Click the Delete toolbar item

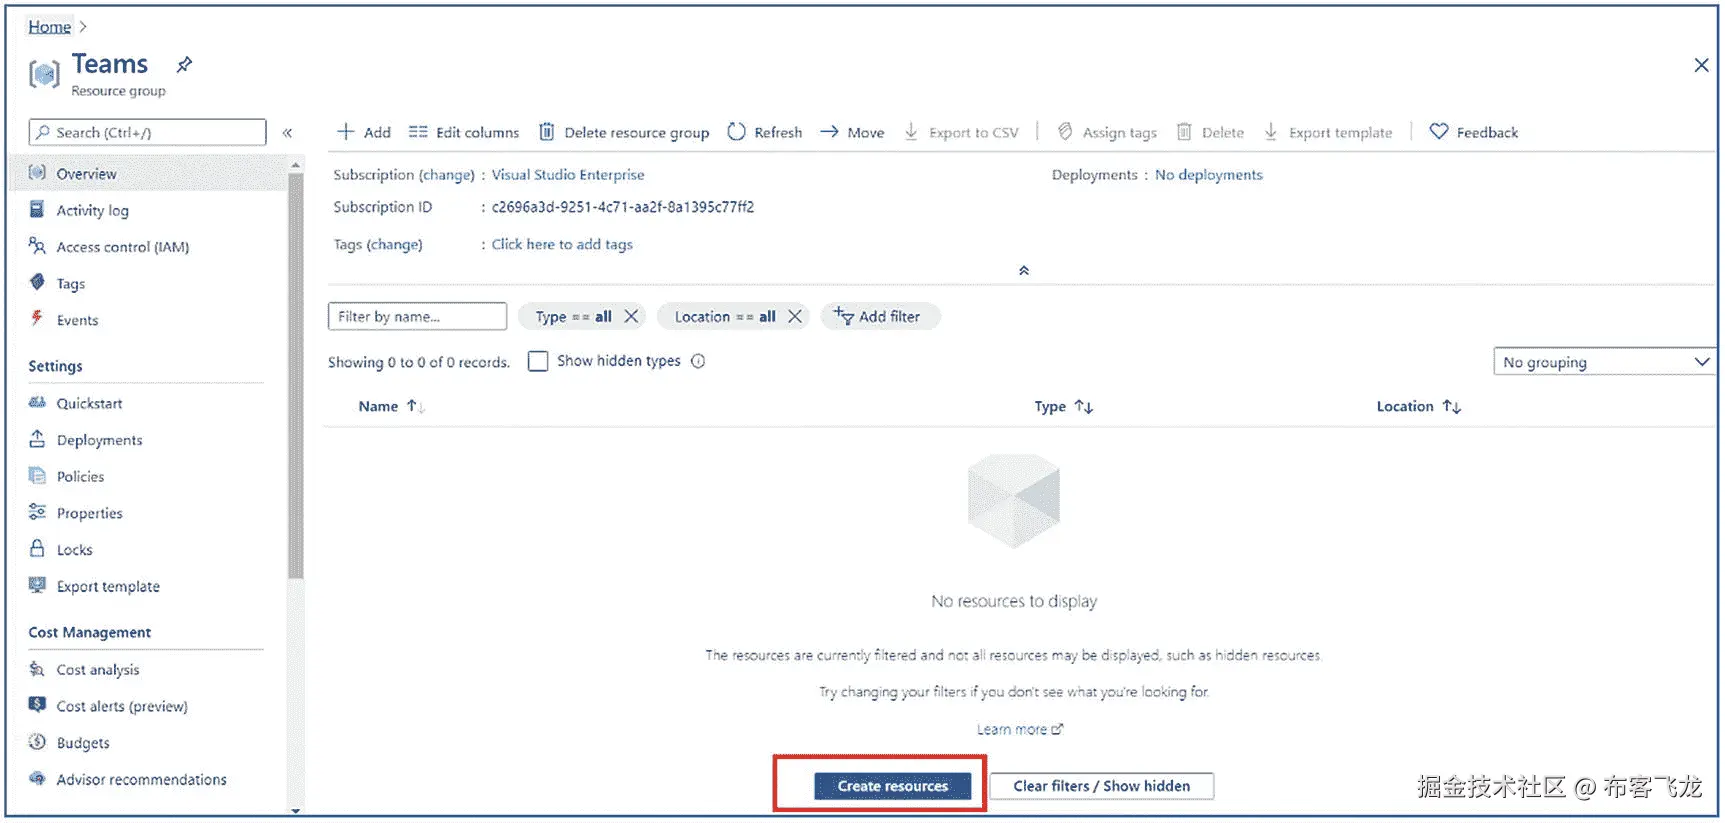tap(1211, 132)
